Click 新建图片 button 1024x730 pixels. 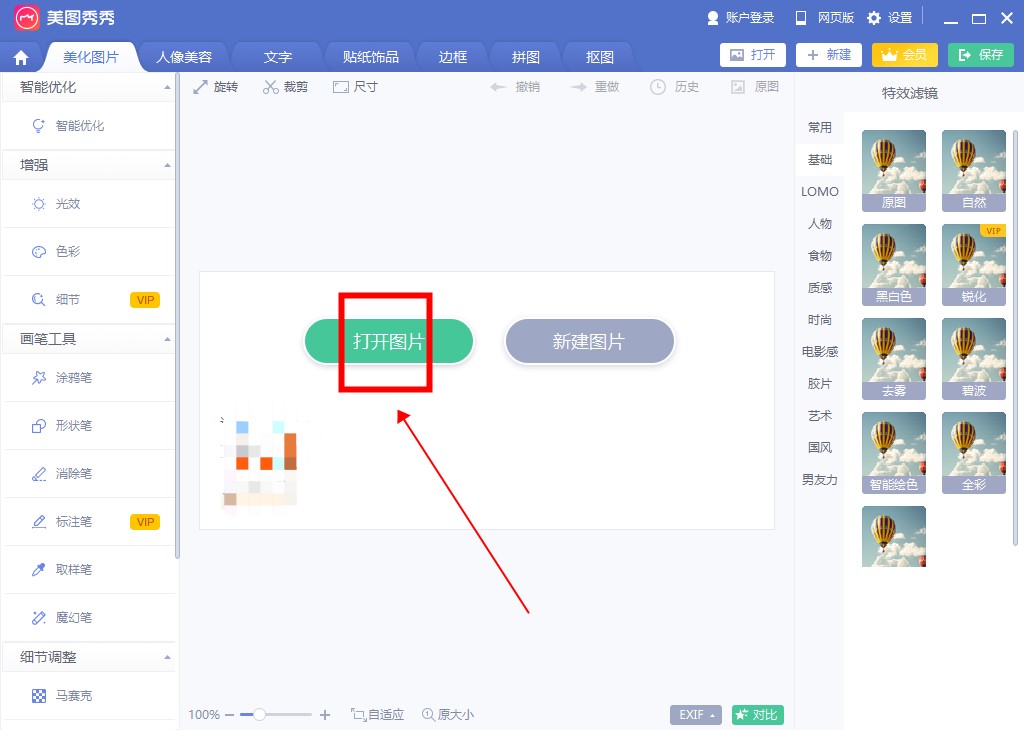(589, 341)
